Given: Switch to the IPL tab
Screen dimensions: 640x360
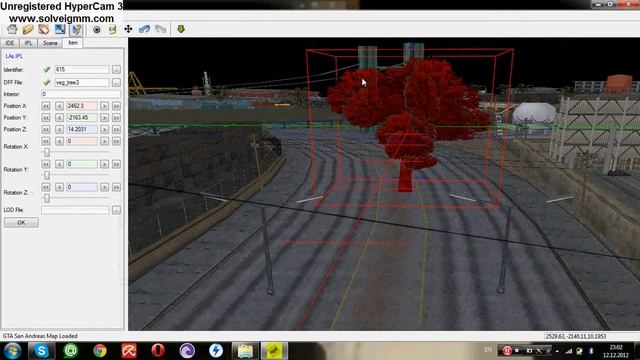Looking at the screenshot, I should [x=28, y=43].
